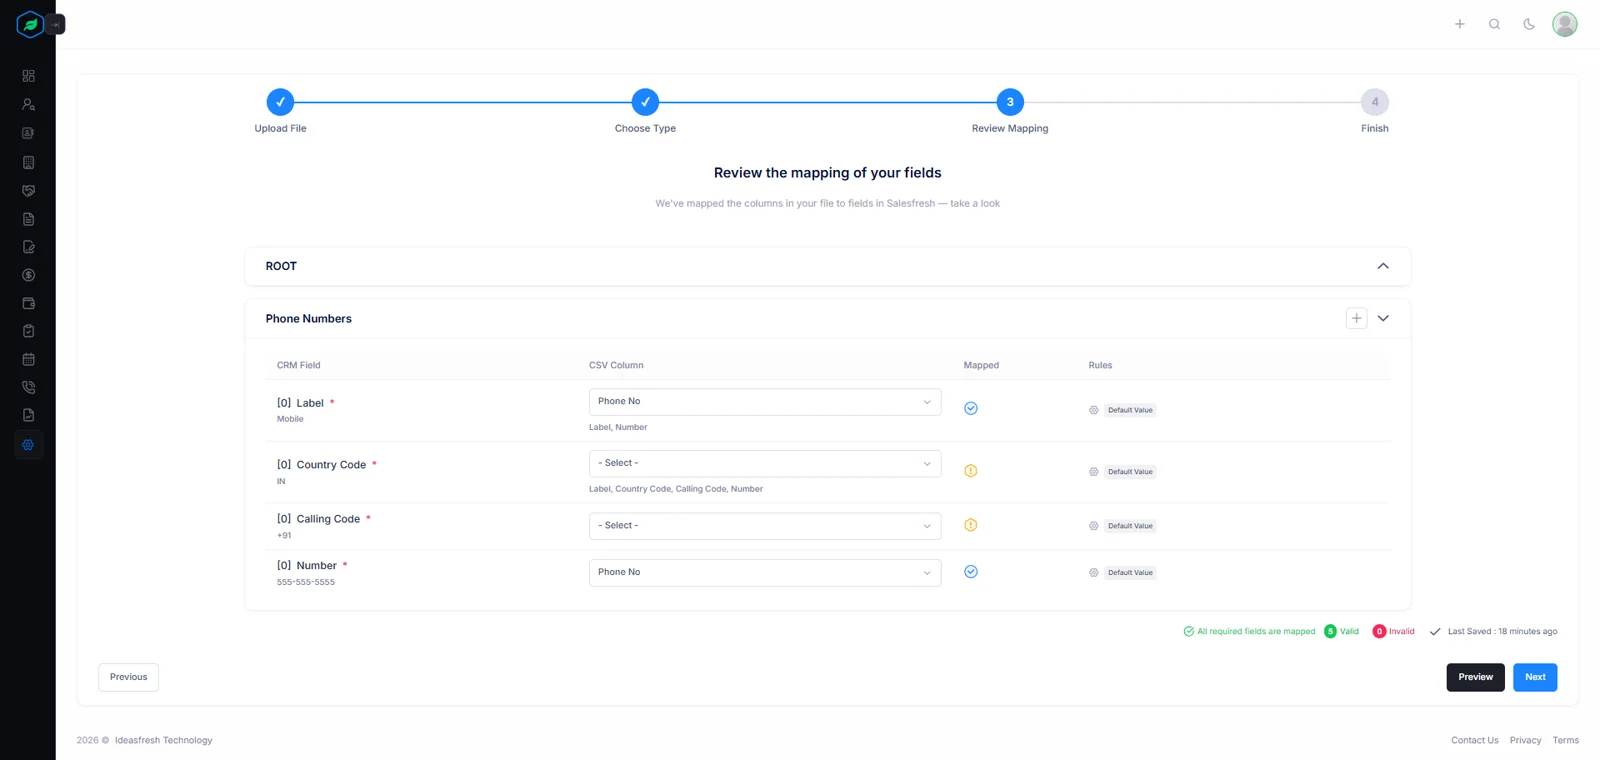
Task: Open the edit note icon in sidebar
Action: (28, 247)
